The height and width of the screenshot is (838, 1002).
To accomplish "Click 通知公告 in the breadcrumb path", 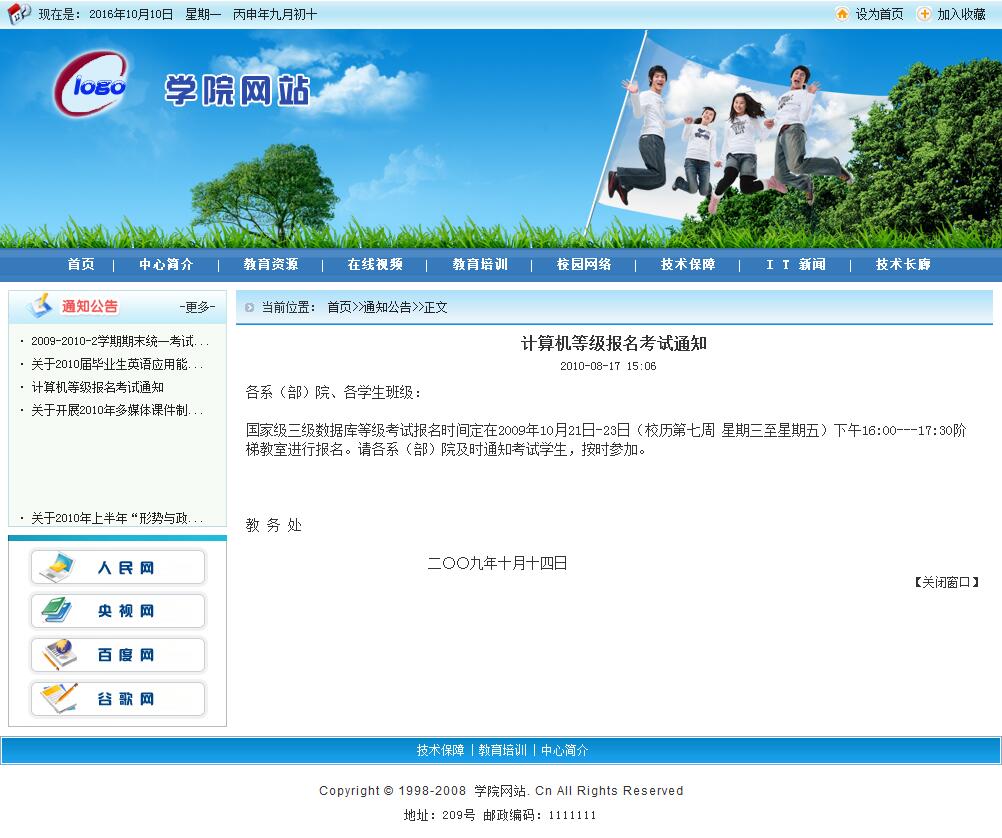I will 387,307.
